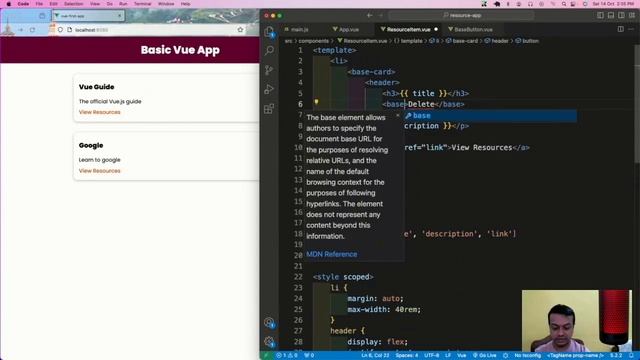
Task: Open the Apple menu
Action: pyautogui.click(x=9, y=4)
